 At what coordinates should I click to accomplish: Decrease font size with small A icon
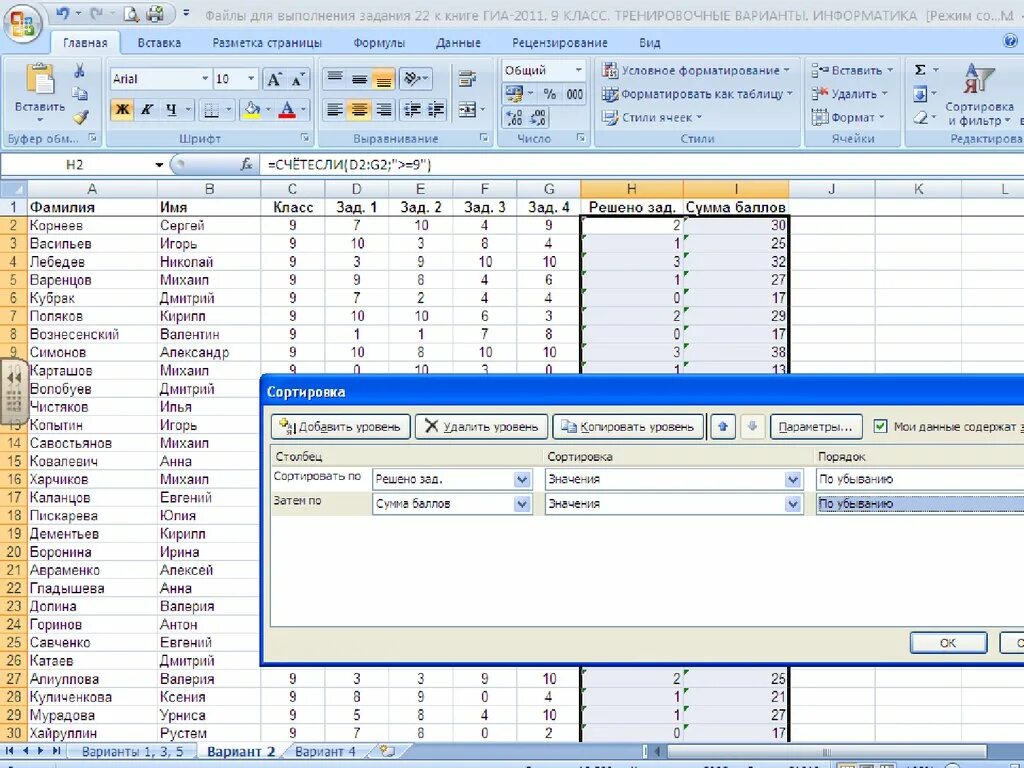coord(298,80)
